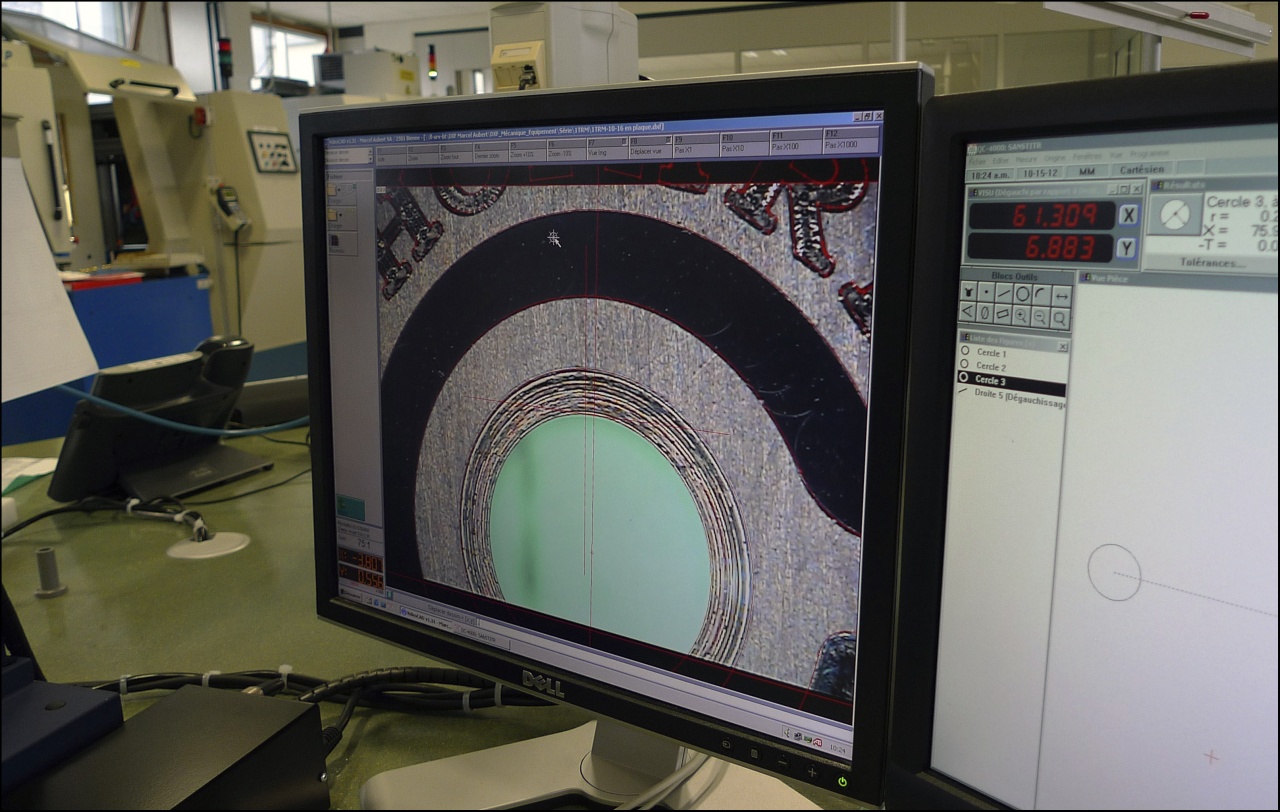Select the circle measurement tool in Blocs Outils
Screen dimensions: 1280x812
pos(1022,294)
